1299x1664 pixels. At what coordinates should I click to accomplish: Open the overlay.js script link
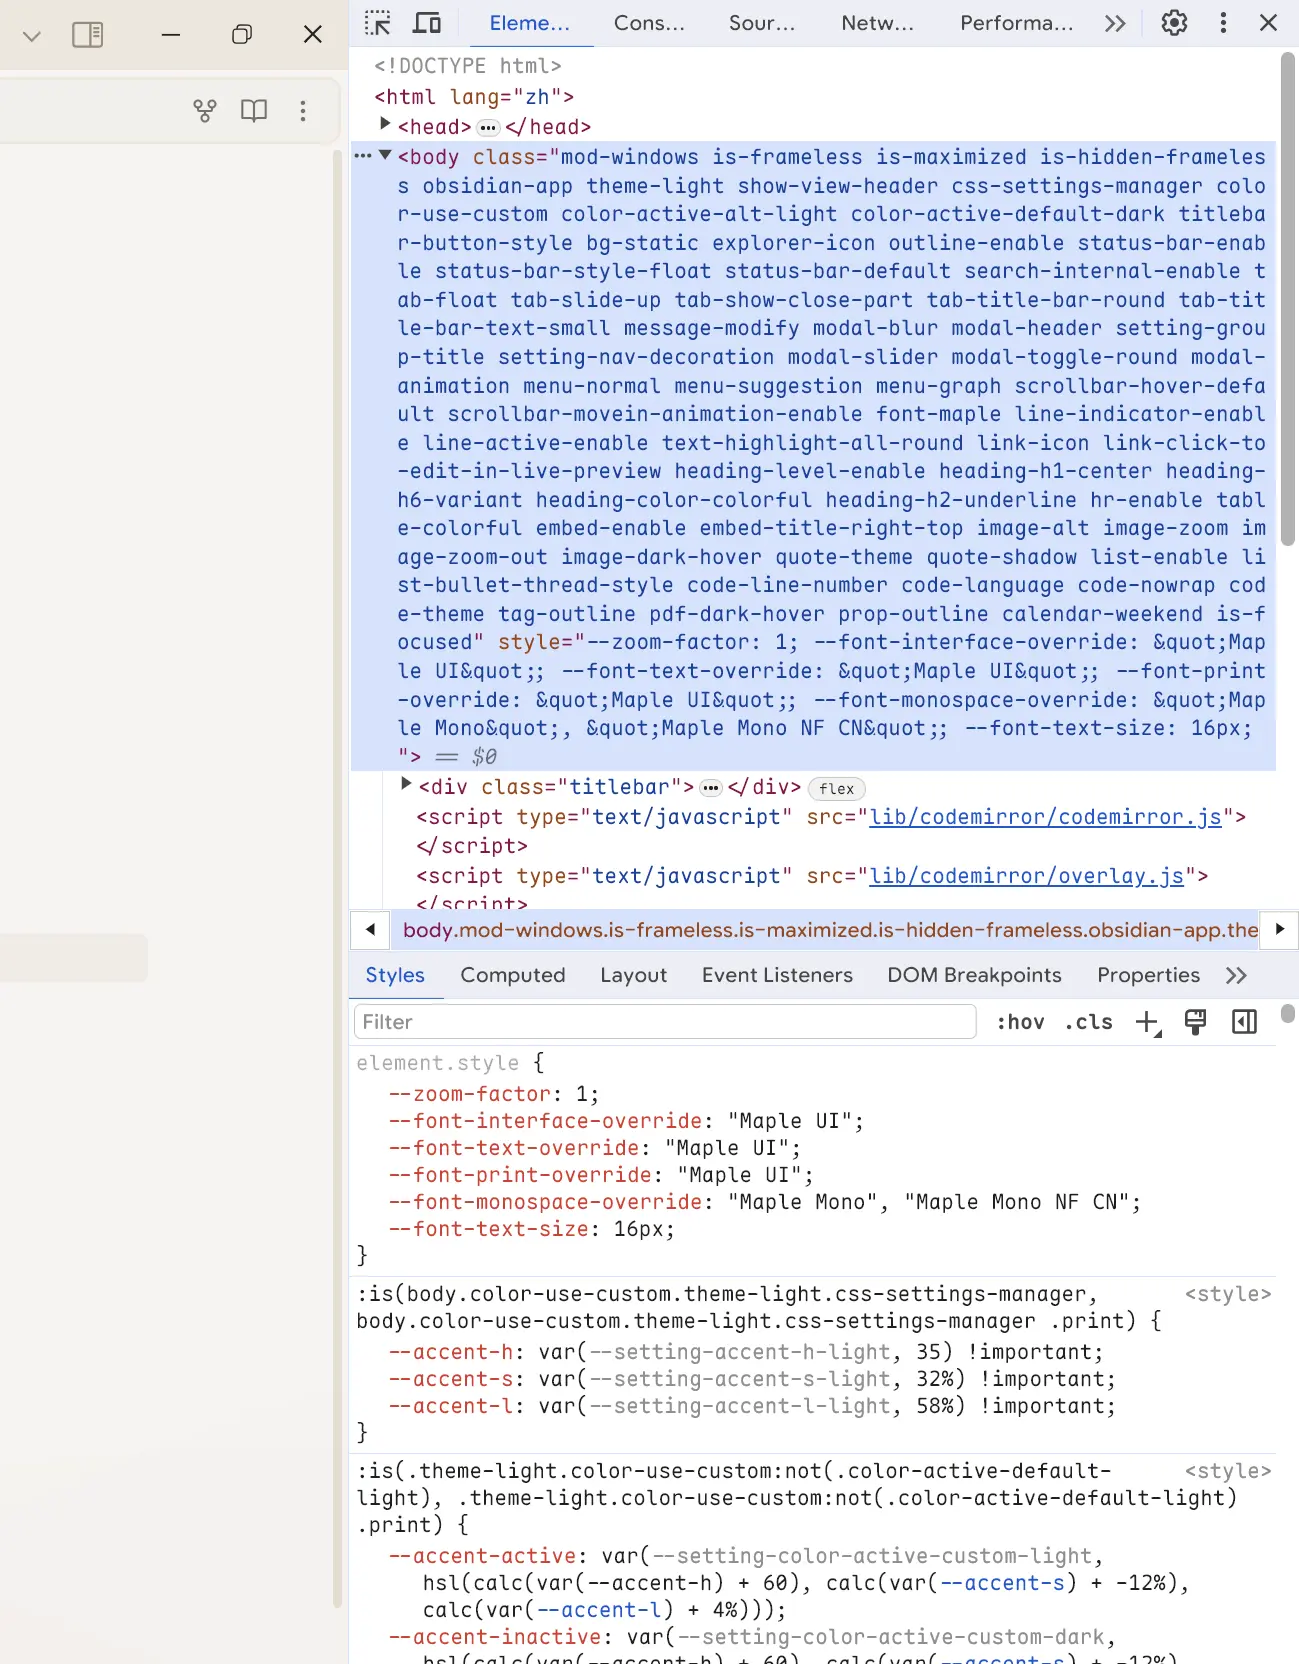pyautogui.click(x=1026, y=876)
